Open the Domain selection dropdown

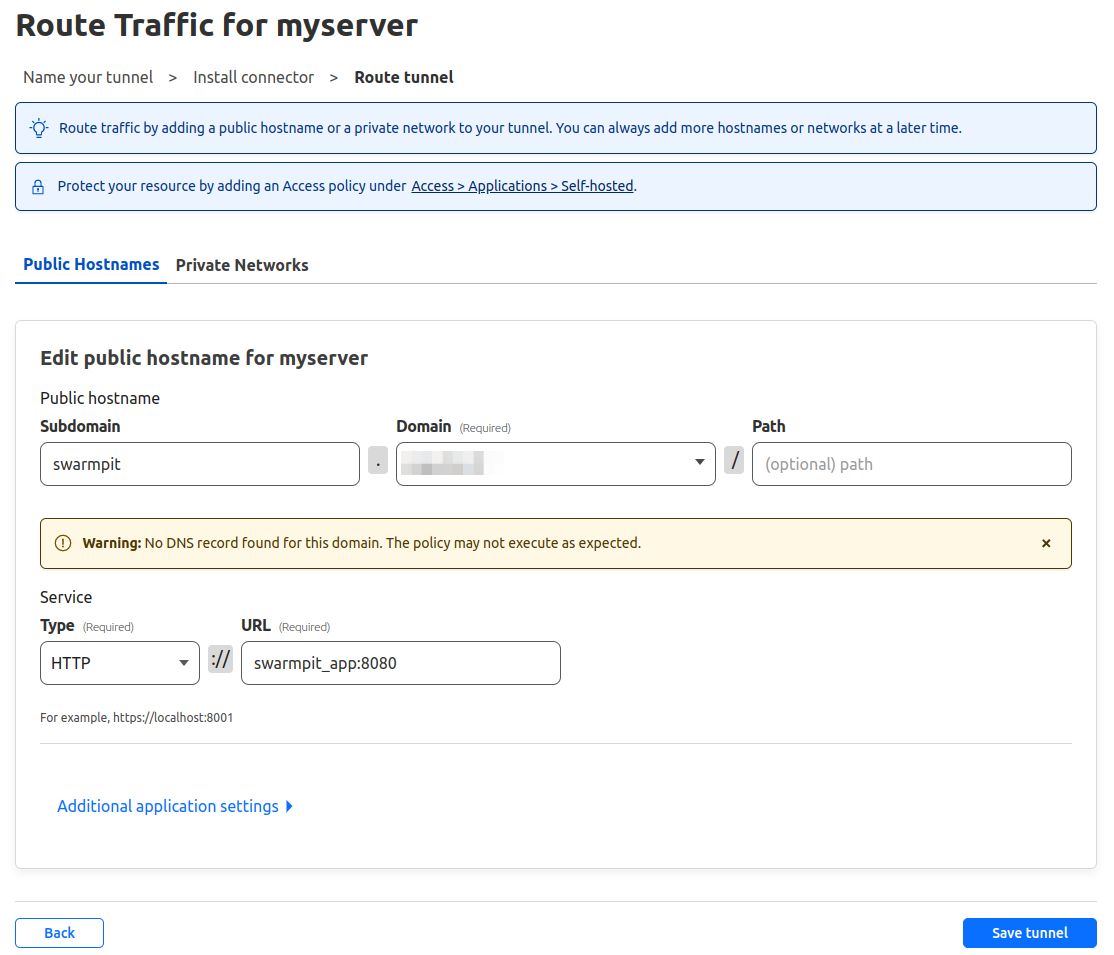556,462
